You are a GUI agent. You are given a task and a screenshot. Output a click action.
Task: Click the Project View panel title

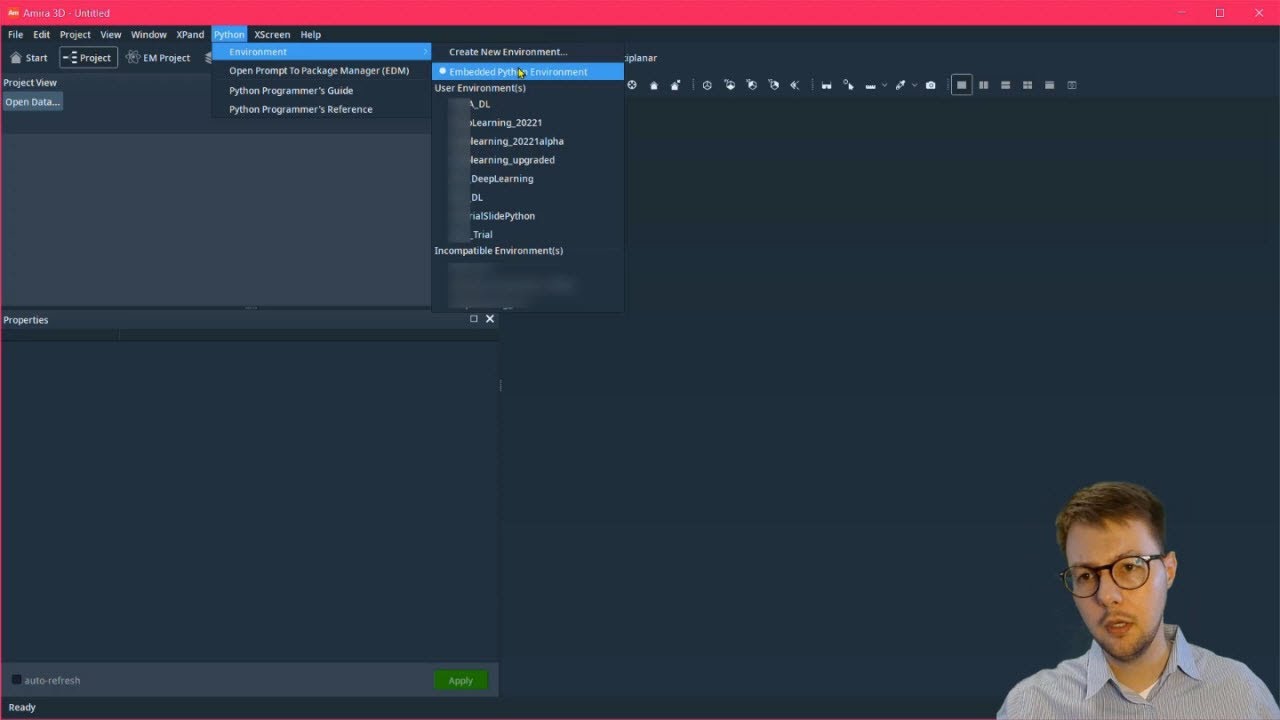click(x=30, y=83)
